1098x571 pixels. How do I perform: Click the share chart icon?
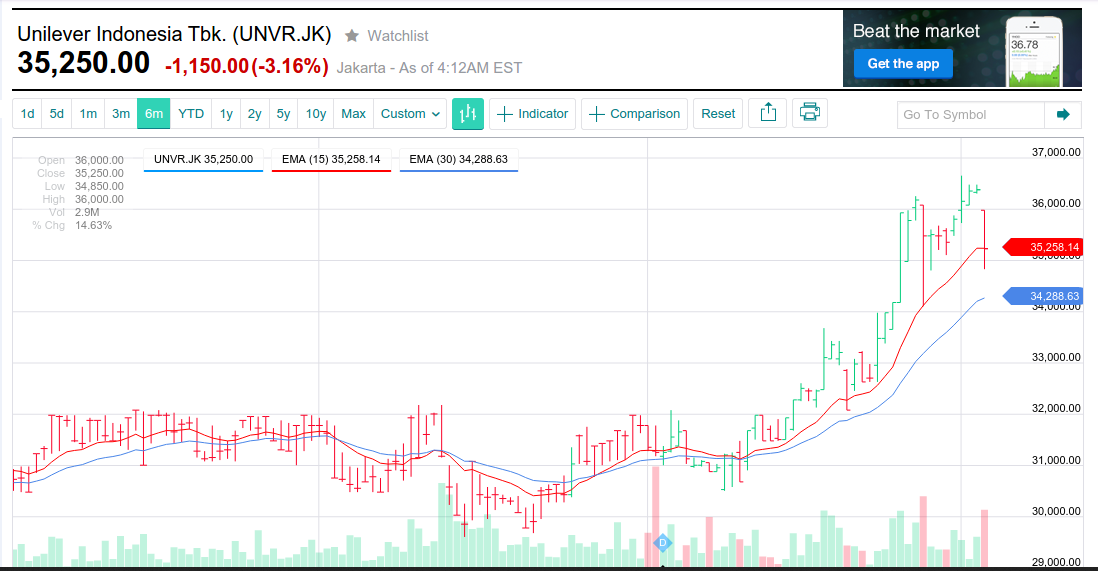(x=768, y=113)
